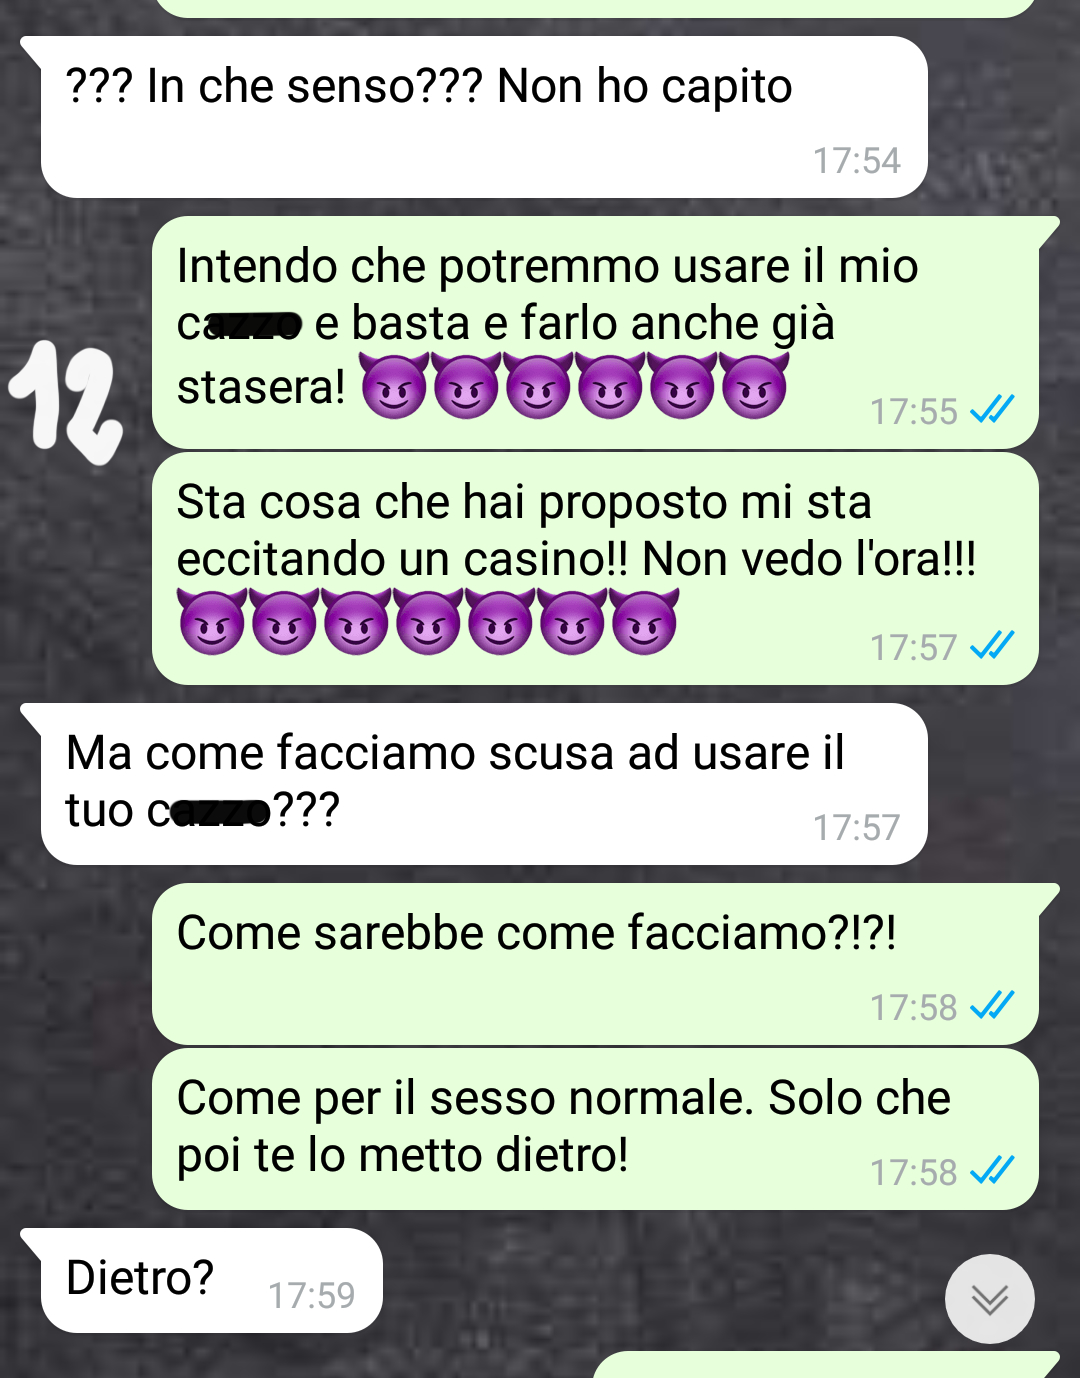Tap the first devil emoji after 'stasera!'
1080x1378 pixels.
coord(394,385)
